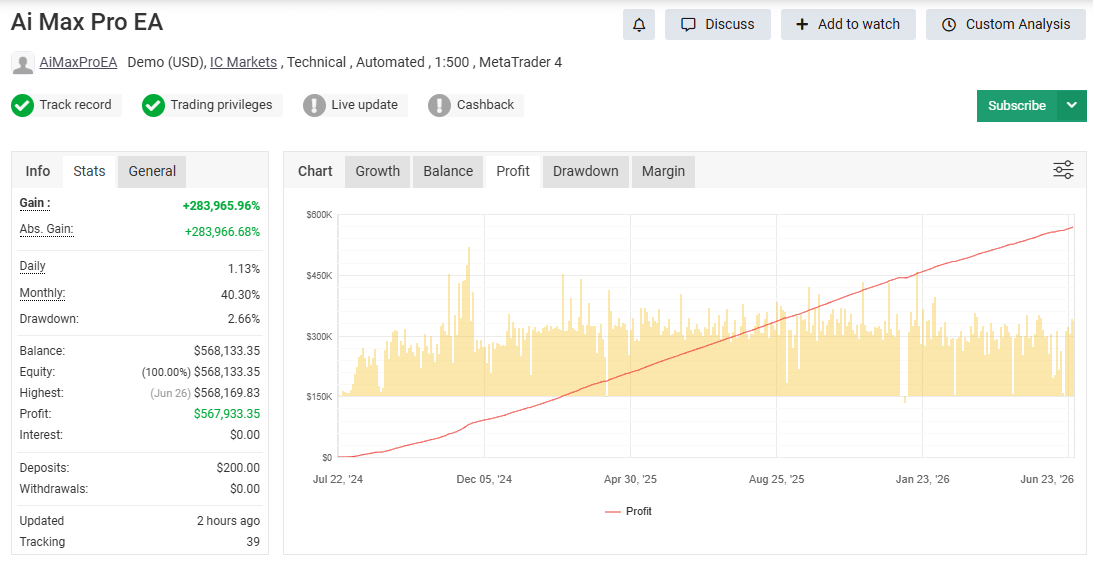The width and height of the screenshot is (1093, 570).
Task: Click the Trading privileges label
Action: tap(222, 105)
